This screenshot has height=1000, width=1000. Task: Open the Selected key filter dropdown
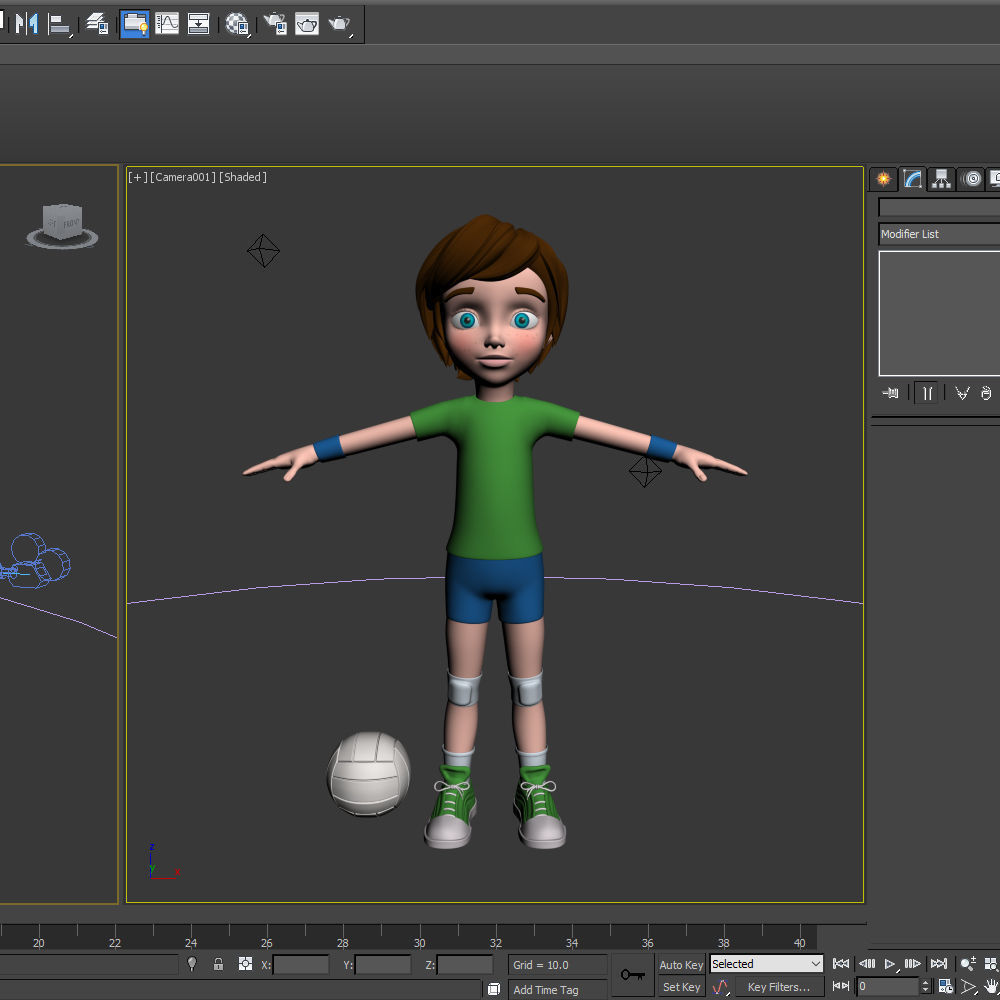tap(767, 964)
